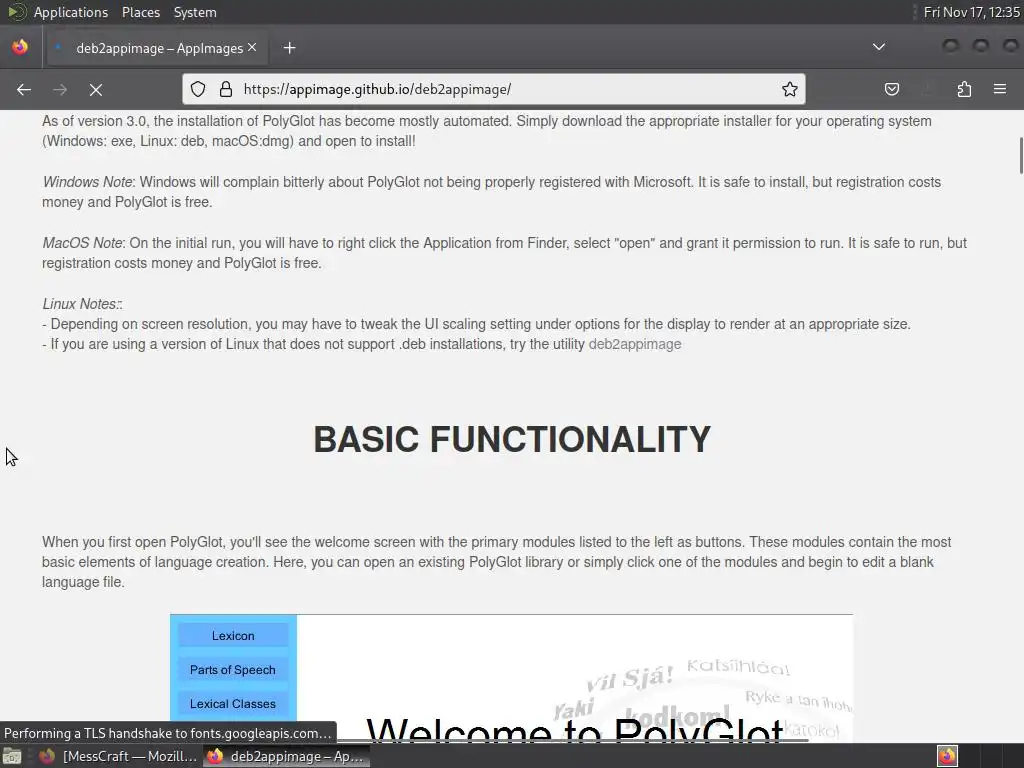Click the Lexicon button in PolyGlot image

pos(233,635)
